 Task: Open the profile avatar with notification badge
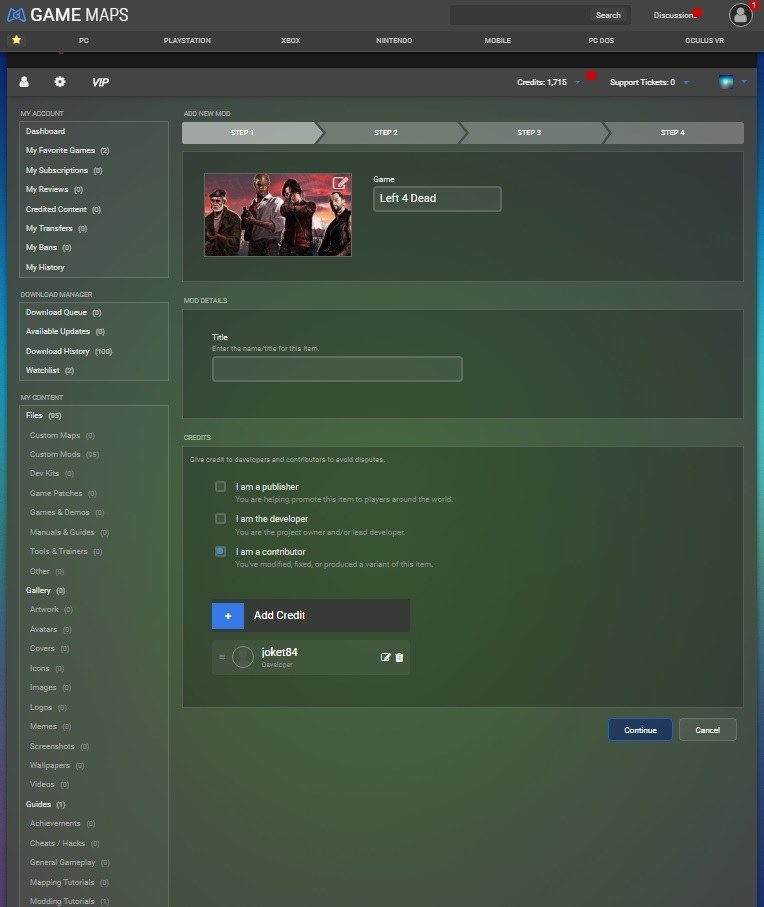coord(740,14)
